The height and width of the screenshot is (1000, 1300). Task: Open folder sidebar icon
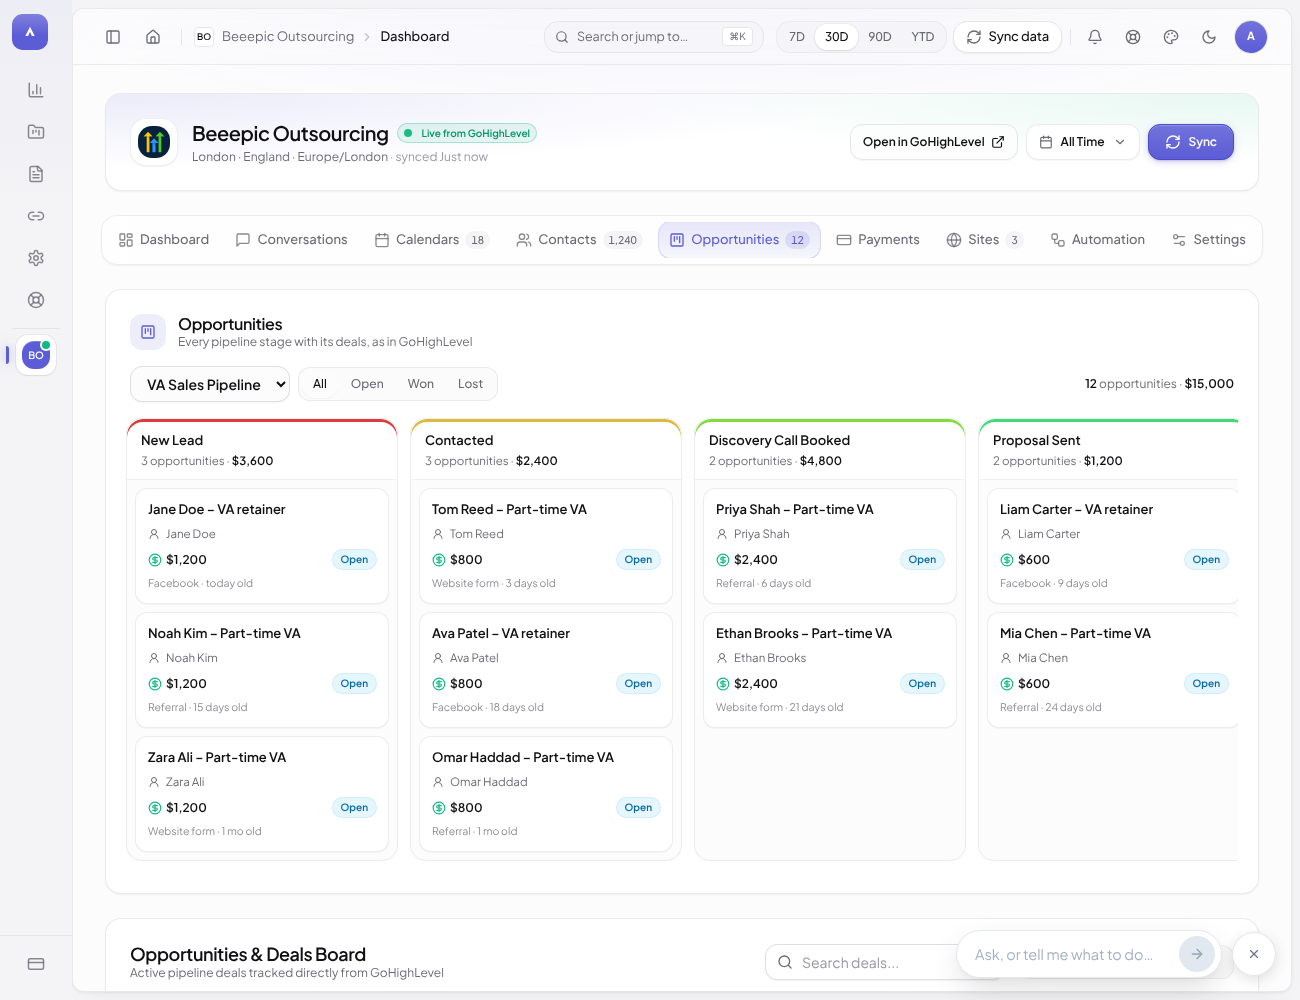click(36, 132)
